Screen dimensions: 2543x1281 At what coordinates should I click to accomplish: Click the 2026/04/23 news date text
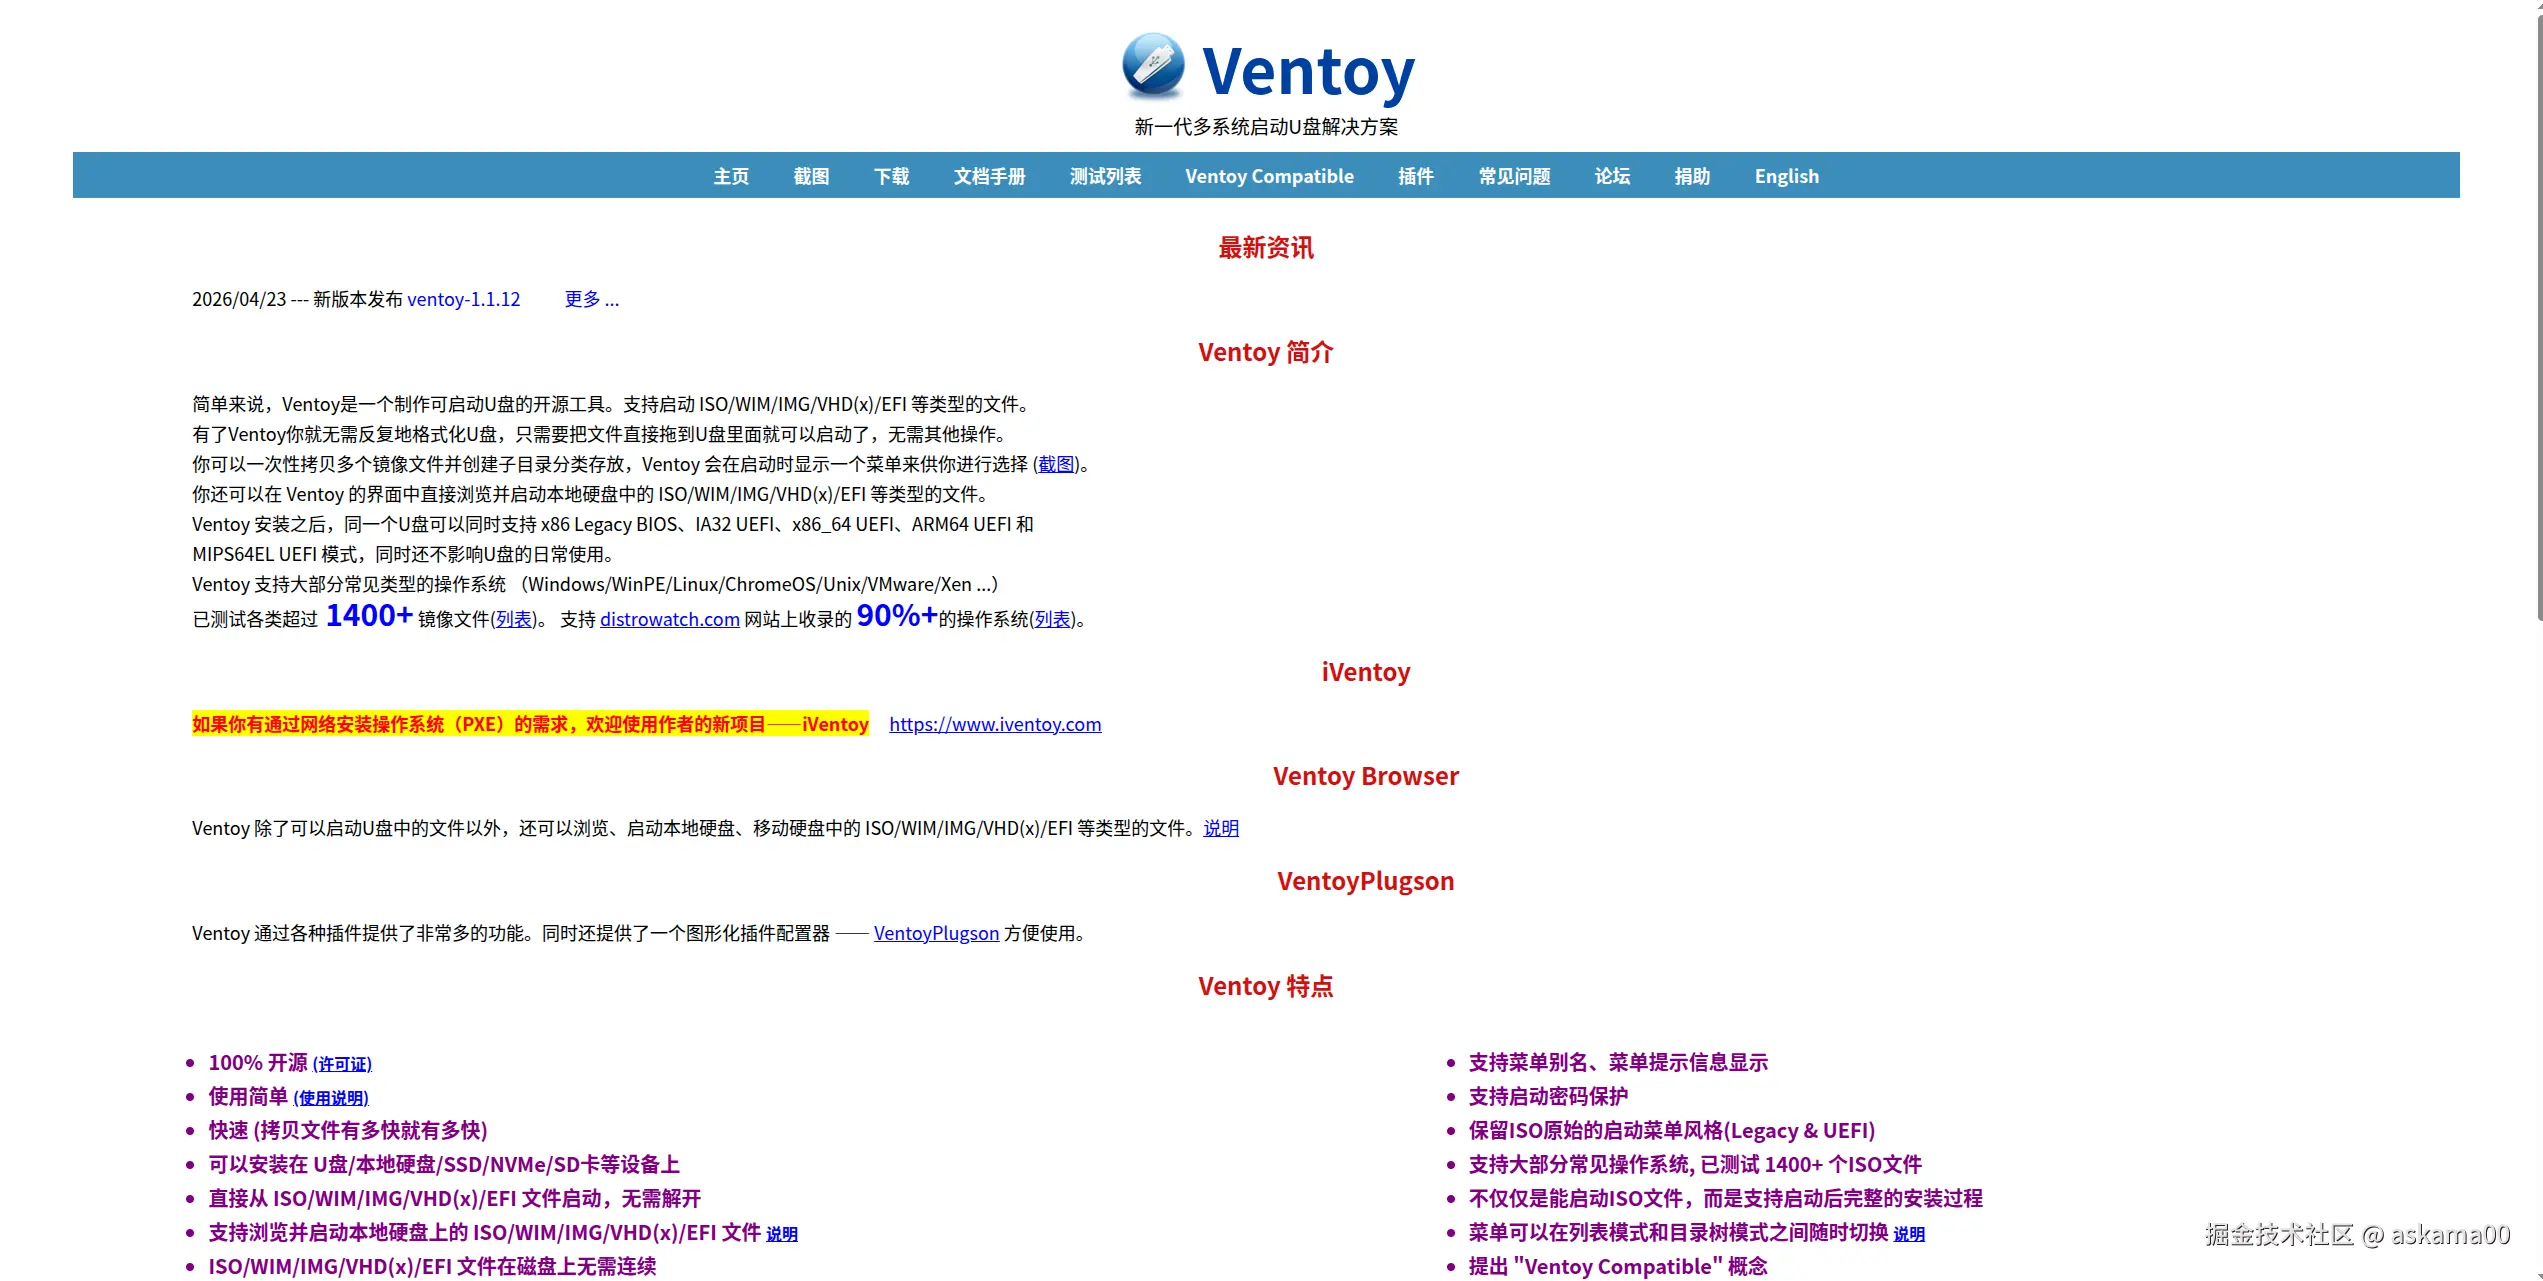[x=239, y=299]
